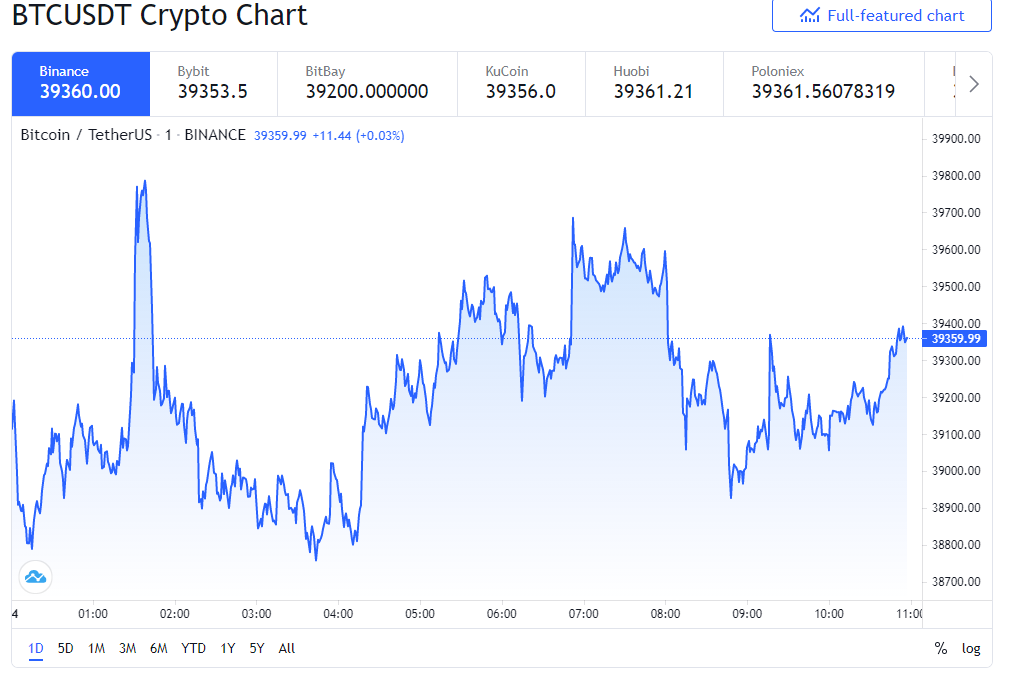1017x683 pixels.
Task: Switch the chart range to 5D
Action: point(66,648)
